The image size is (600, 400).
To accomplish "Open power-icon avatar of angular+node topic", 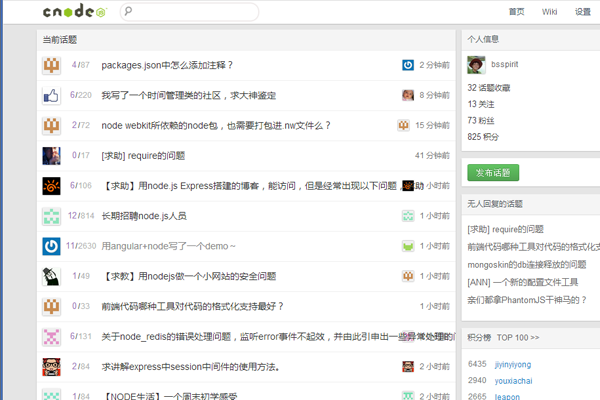I will 51,246.
